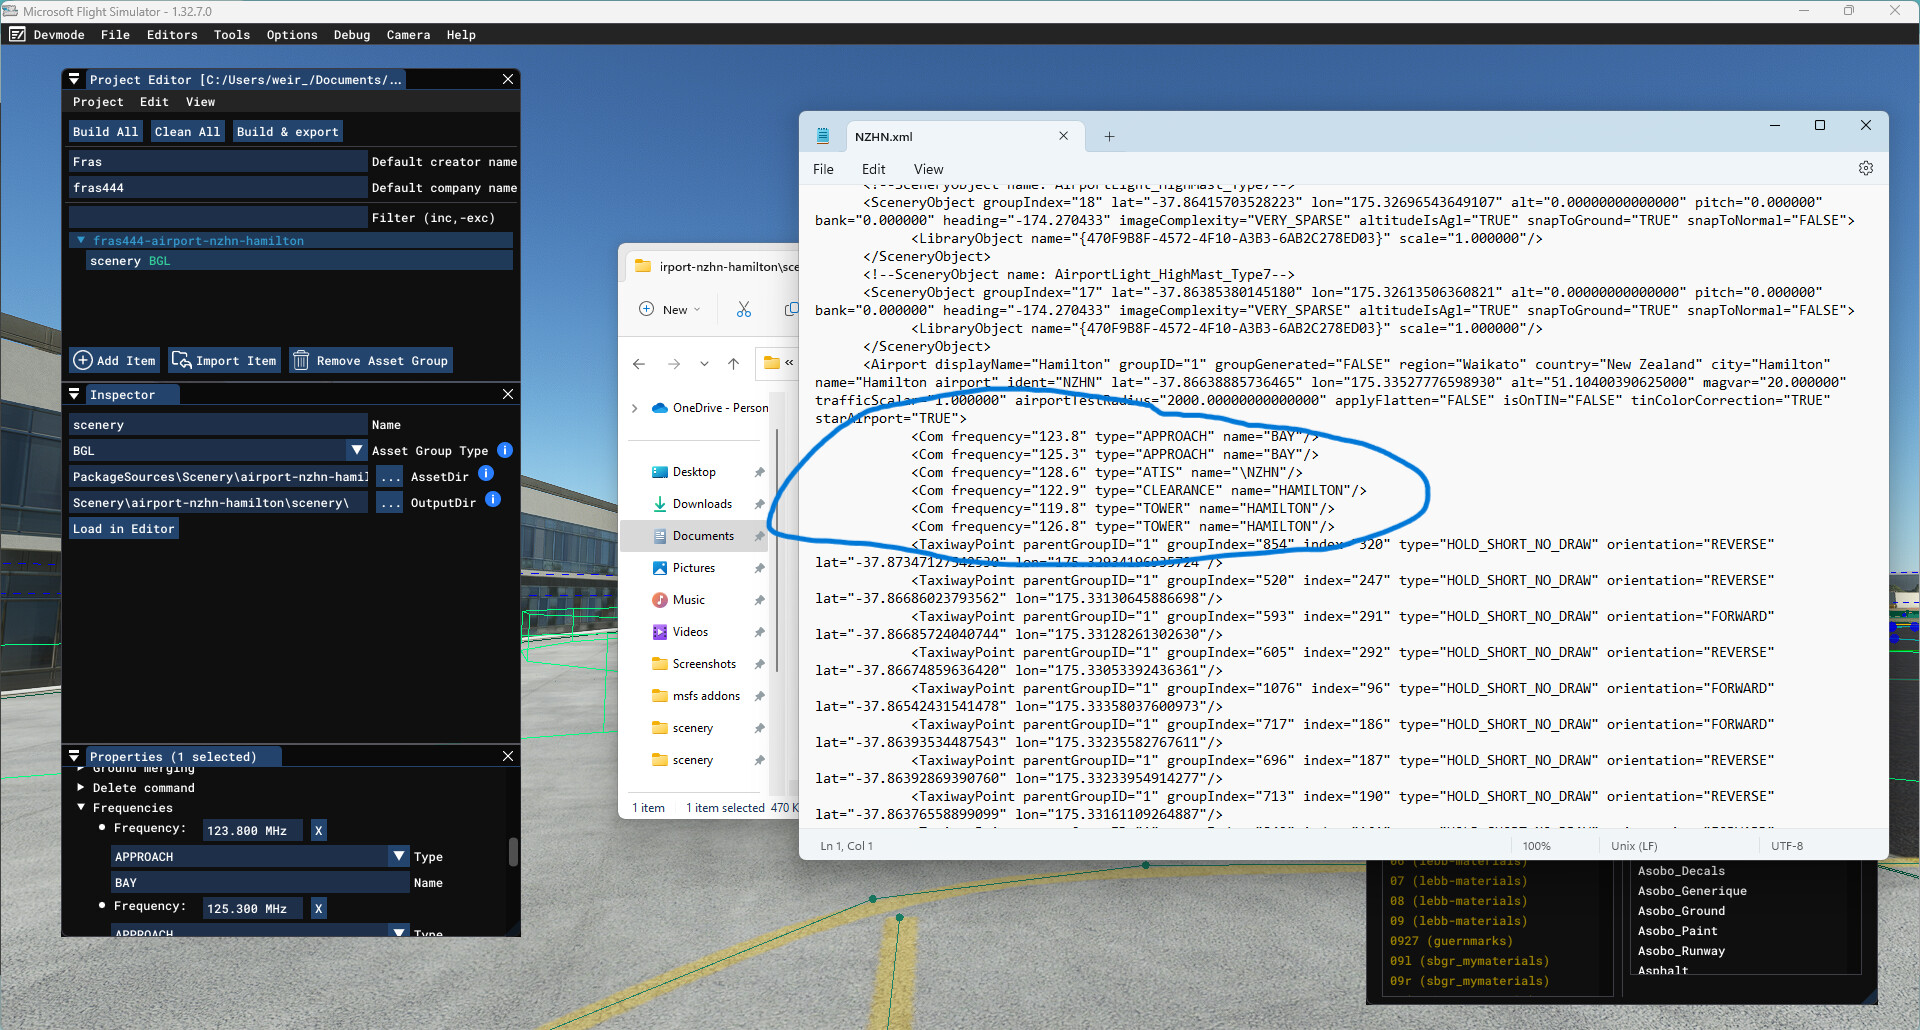Image resolution: width=1920 pixels, height=1030 pixels.
Task: Collapse the fras444-airport-nzhn-hamilton tree node
Action: (x=81, y=240)
